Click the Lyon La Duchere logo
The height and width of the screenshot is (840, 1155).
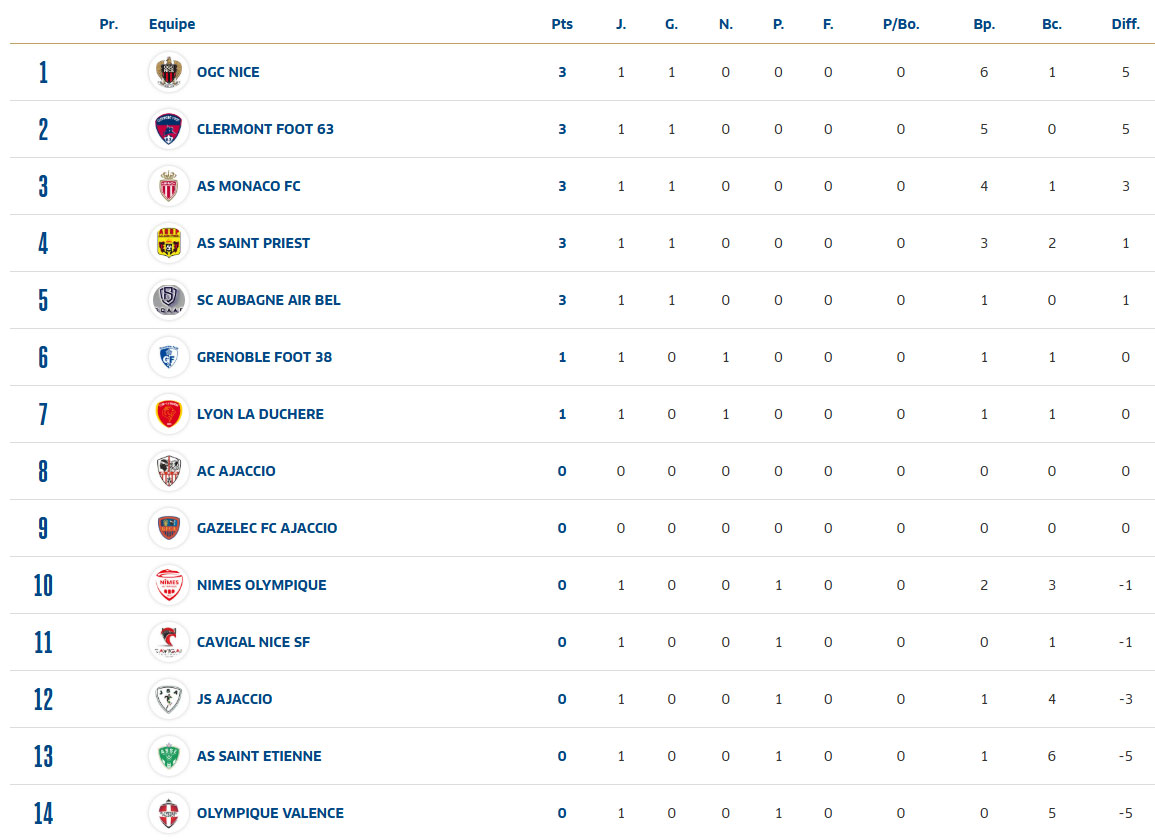pyautogui.click(x=168, y=414)
